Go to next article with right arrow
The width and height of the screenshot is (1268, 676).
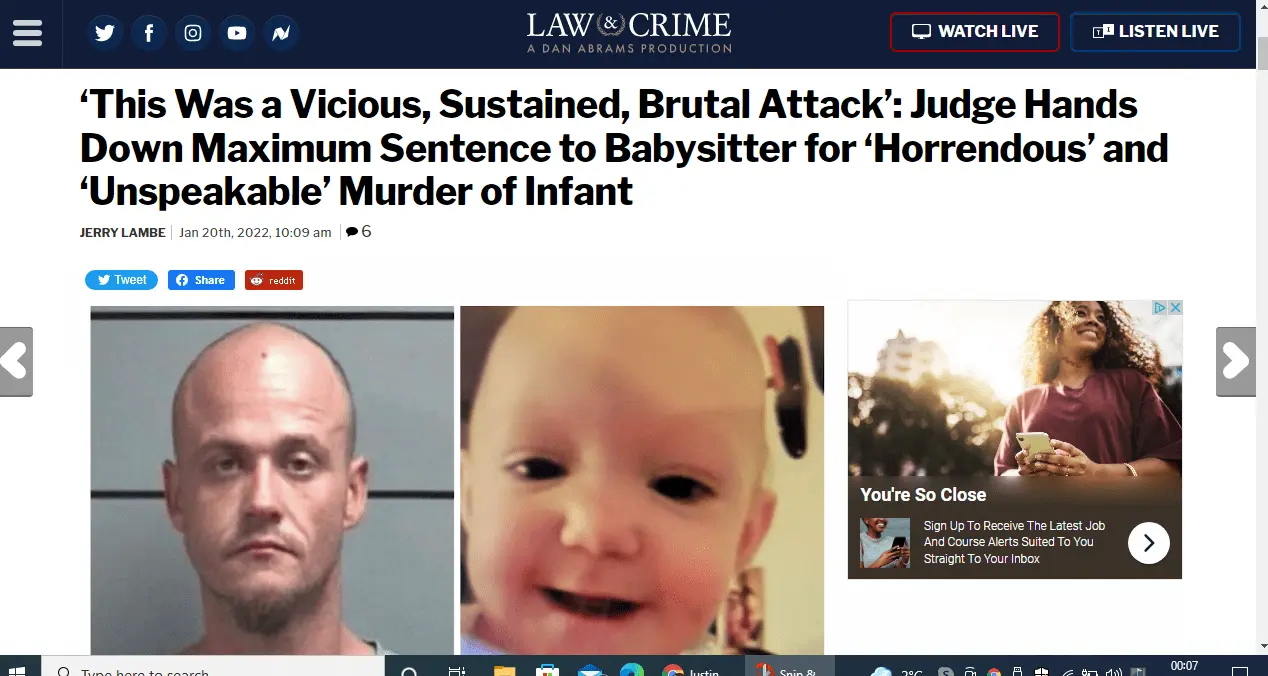(1237, 361)
